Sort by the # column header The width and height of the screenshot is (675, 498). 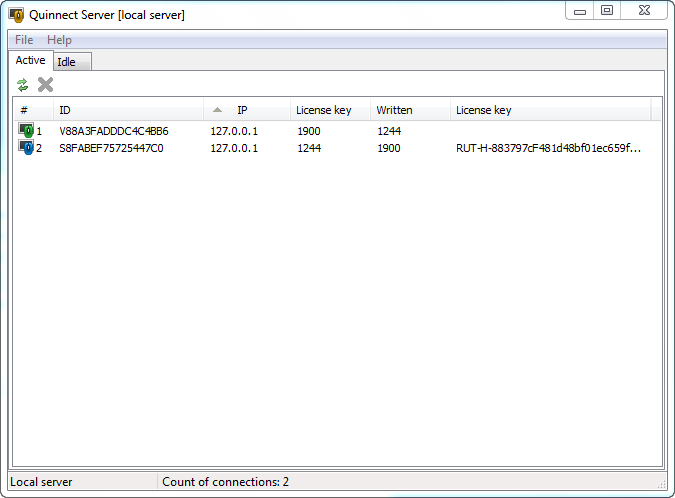[x=33, y=110]
